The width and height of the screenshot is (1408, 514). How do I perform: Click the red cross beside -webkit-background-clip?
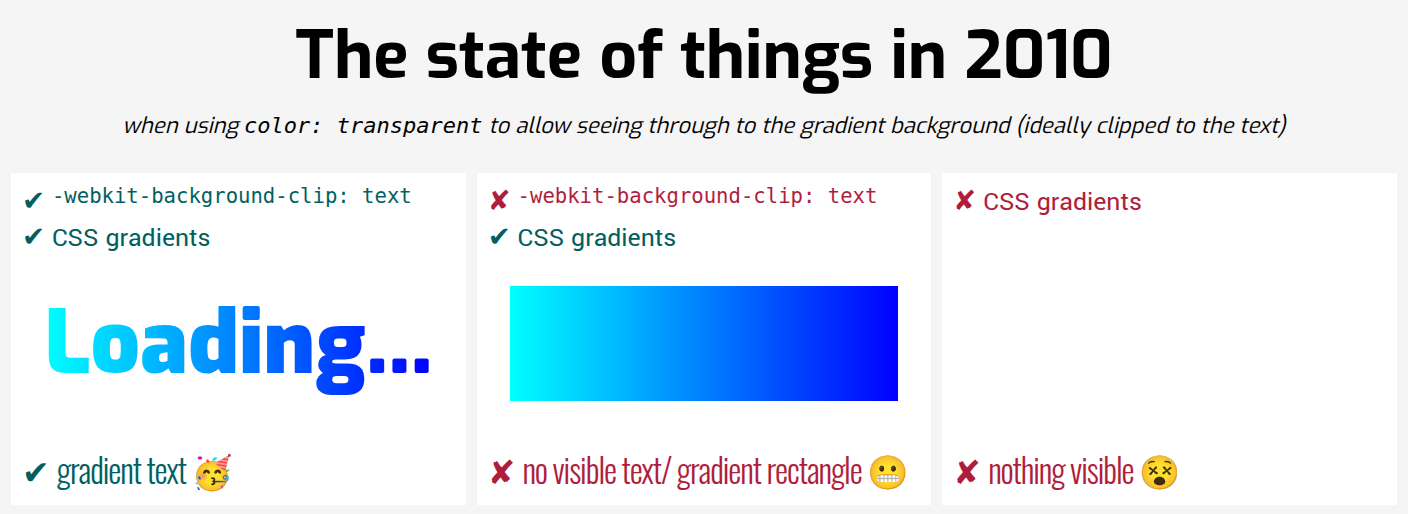point(499,200)
